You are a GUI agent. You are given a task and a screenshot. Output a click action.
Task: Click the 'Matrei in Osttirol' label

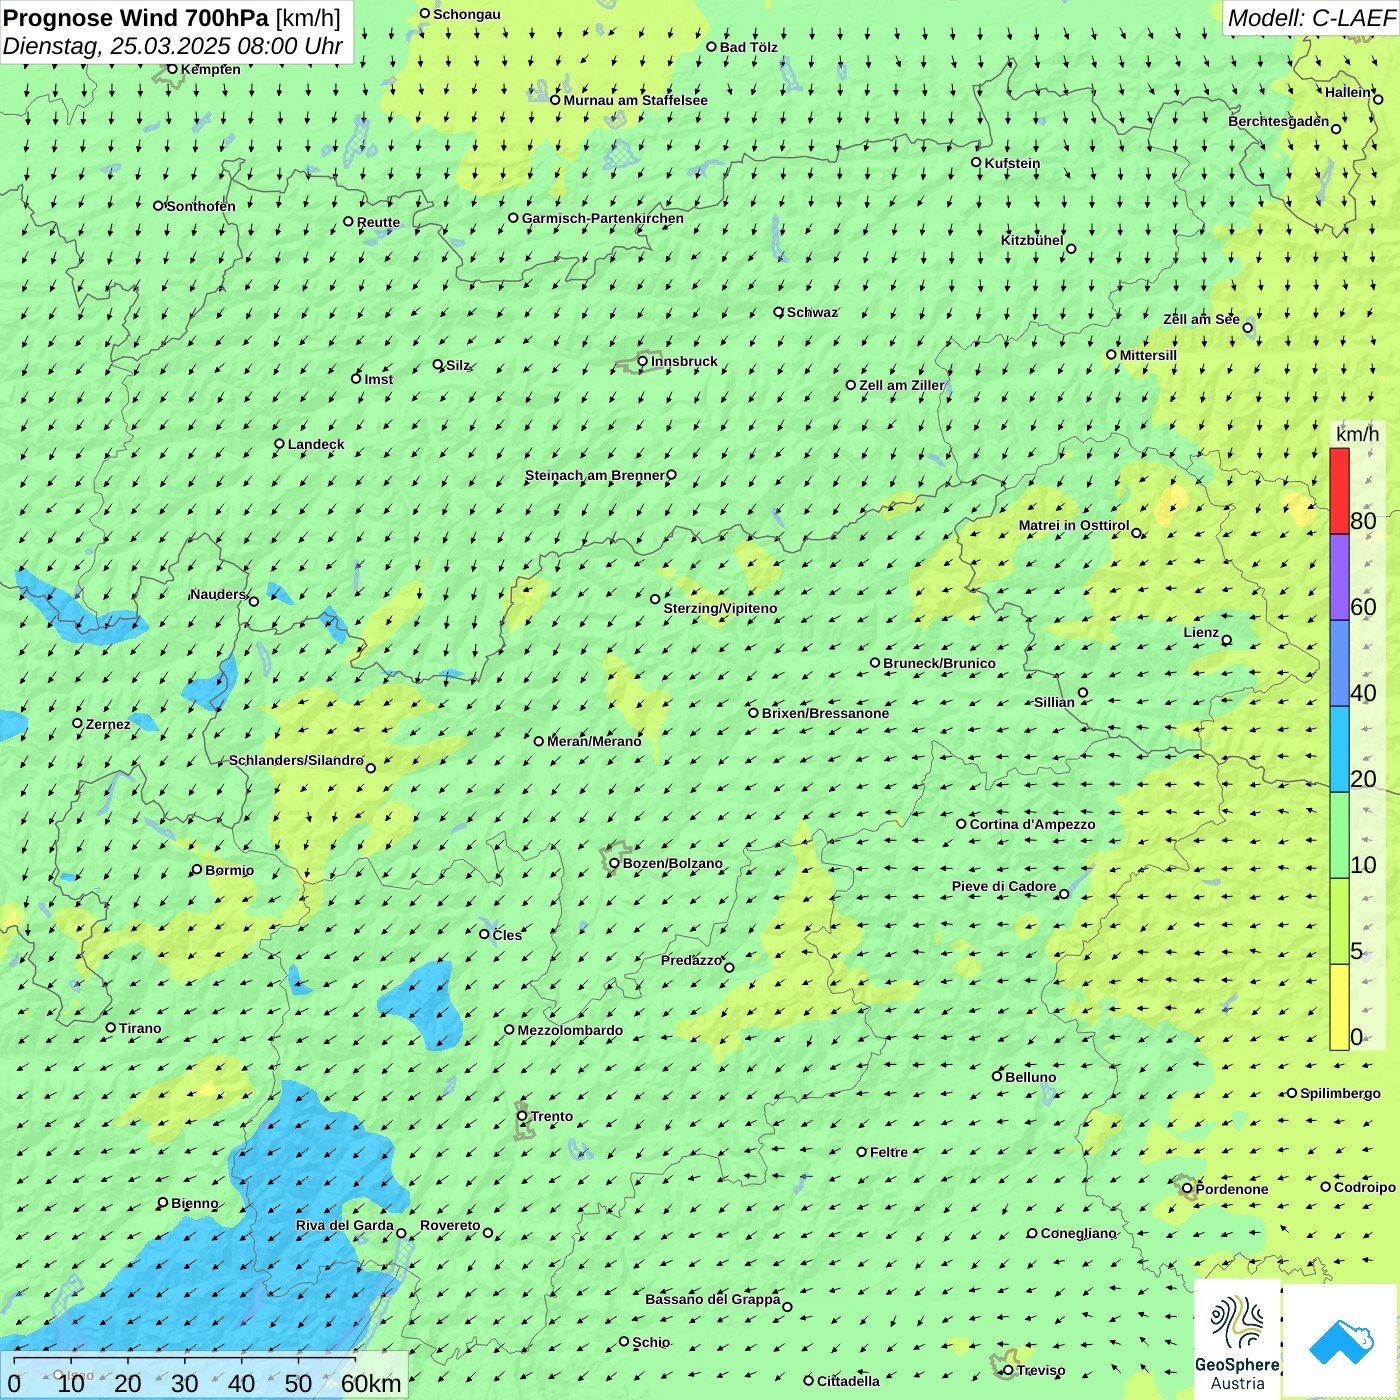[1074, 525]
